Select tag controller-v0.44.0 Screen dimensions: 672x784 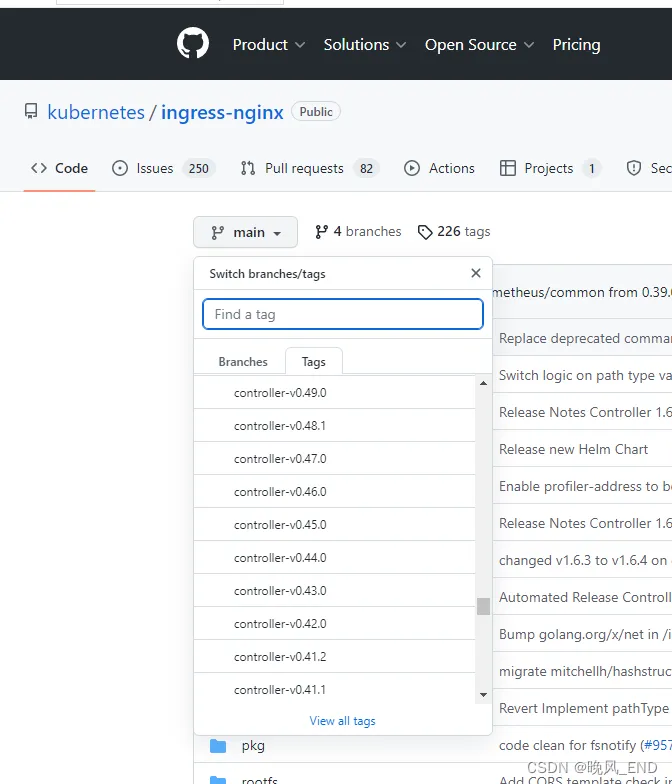click(334, 558)
